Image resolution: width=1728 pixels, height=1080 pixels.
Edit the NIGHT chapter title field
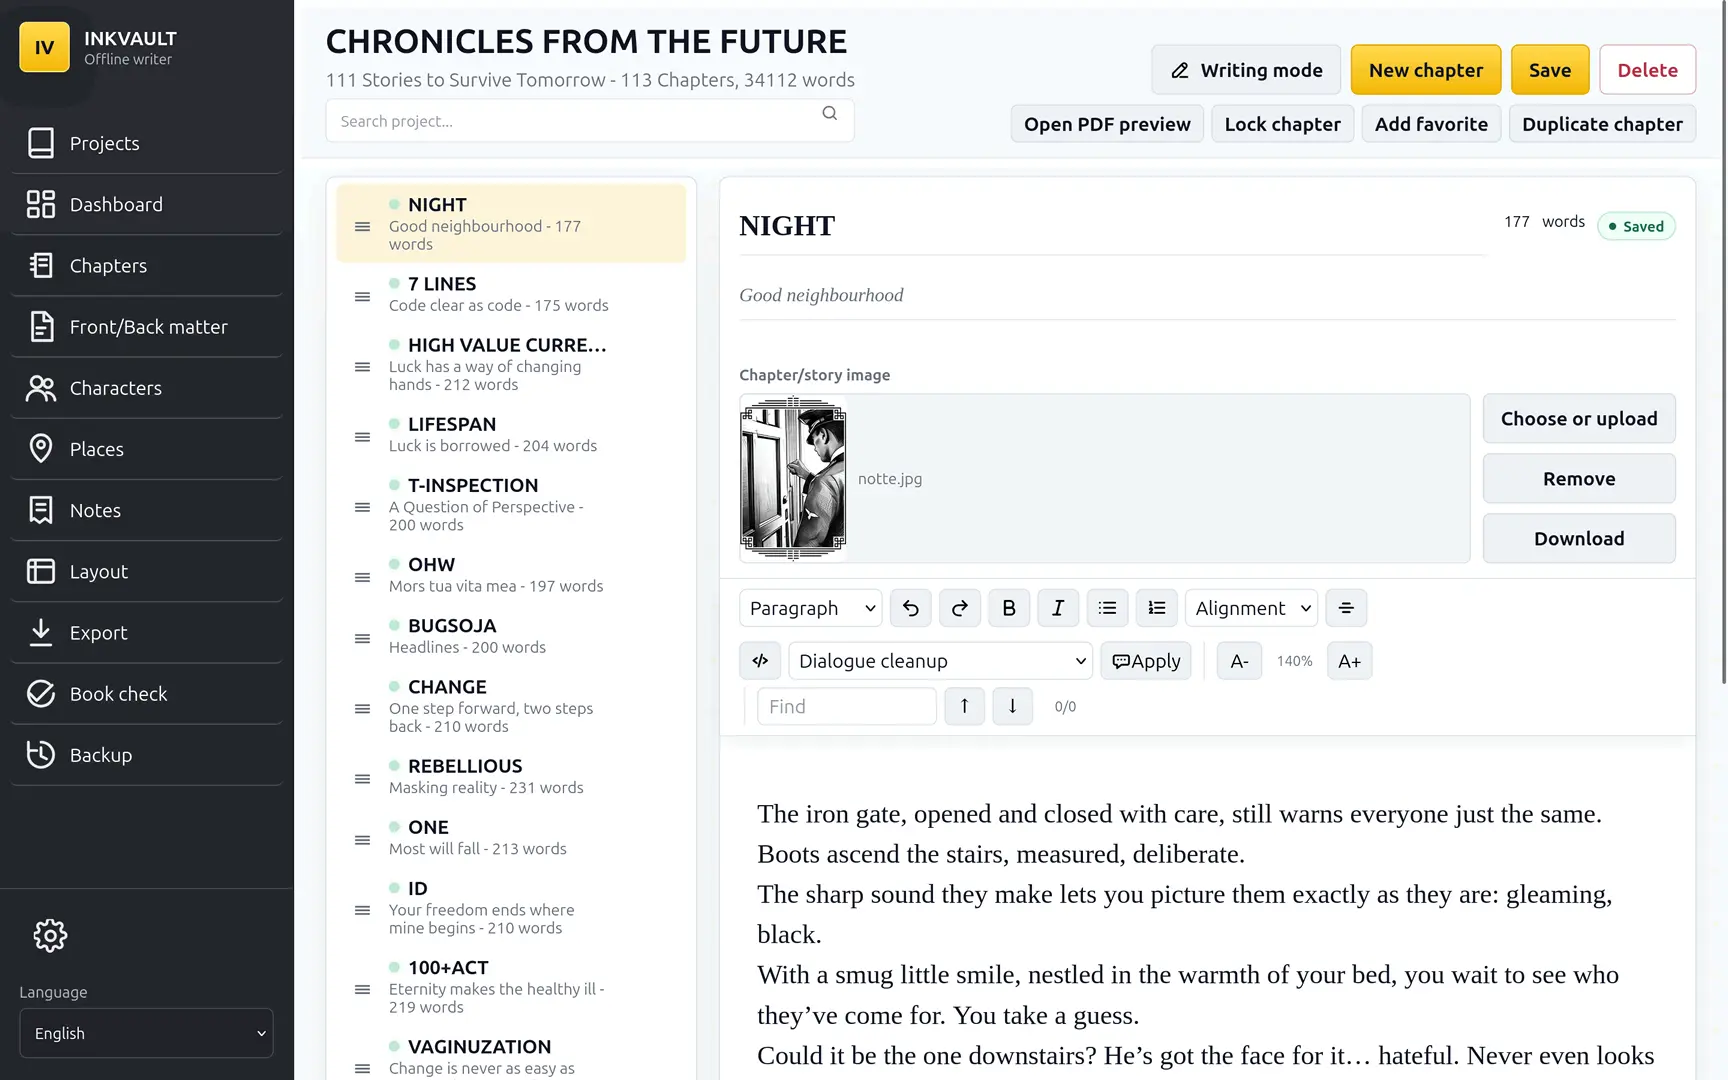pyautogui.click(x=1112, y=226)
